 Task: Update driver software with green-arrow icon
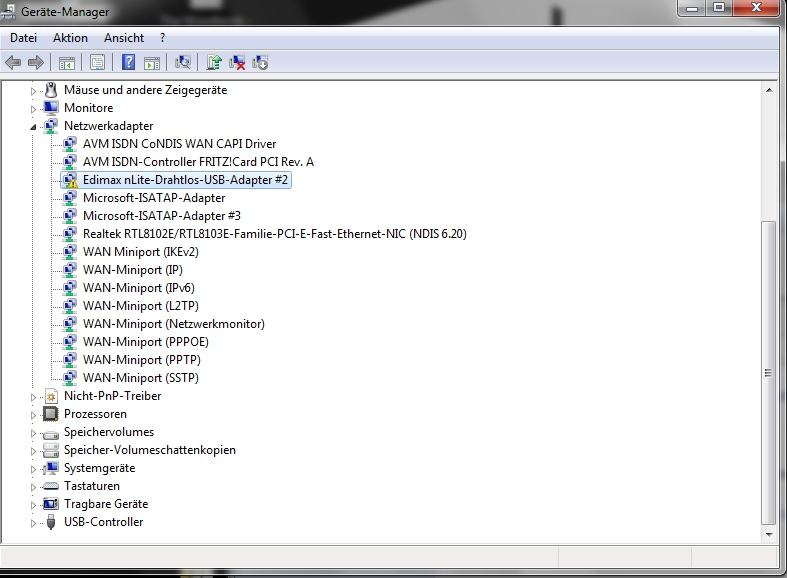click(x=214, y=62)
